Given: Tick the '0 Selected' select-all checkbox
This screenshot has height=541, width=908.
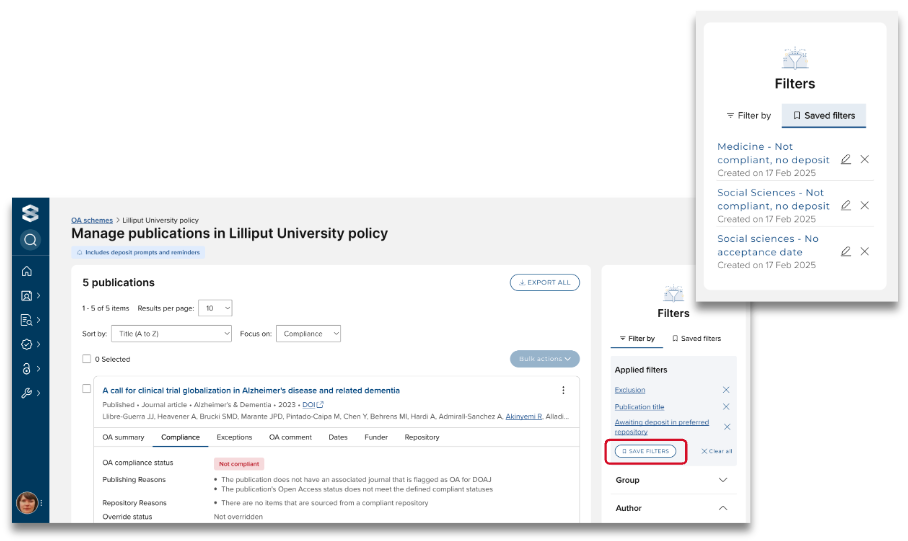Looking at the screenshot, I should [x=87, y=359].
